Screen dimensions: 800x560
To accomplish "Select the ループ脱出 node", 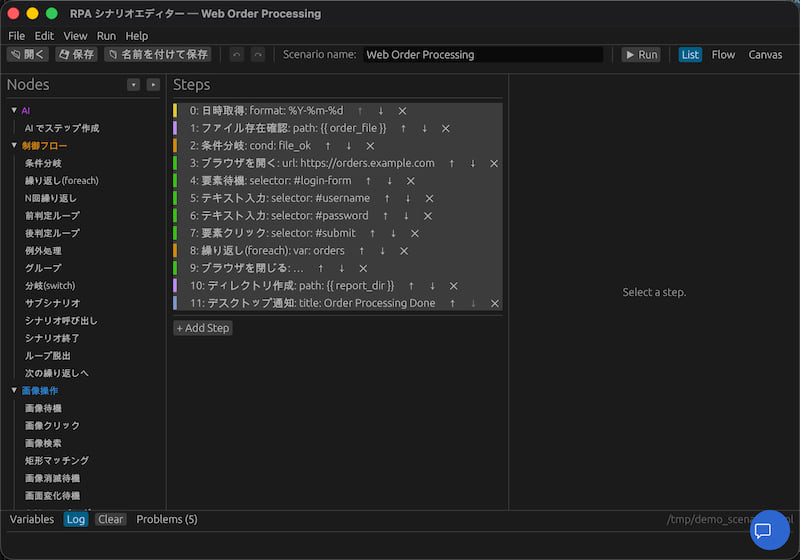I will pyautogui.click(x=47, y=355).
